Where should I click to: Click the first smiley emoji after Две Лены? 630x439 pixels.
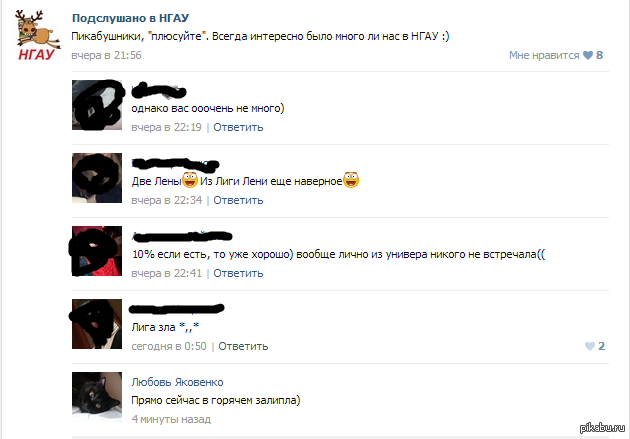(x=190, y=180)
